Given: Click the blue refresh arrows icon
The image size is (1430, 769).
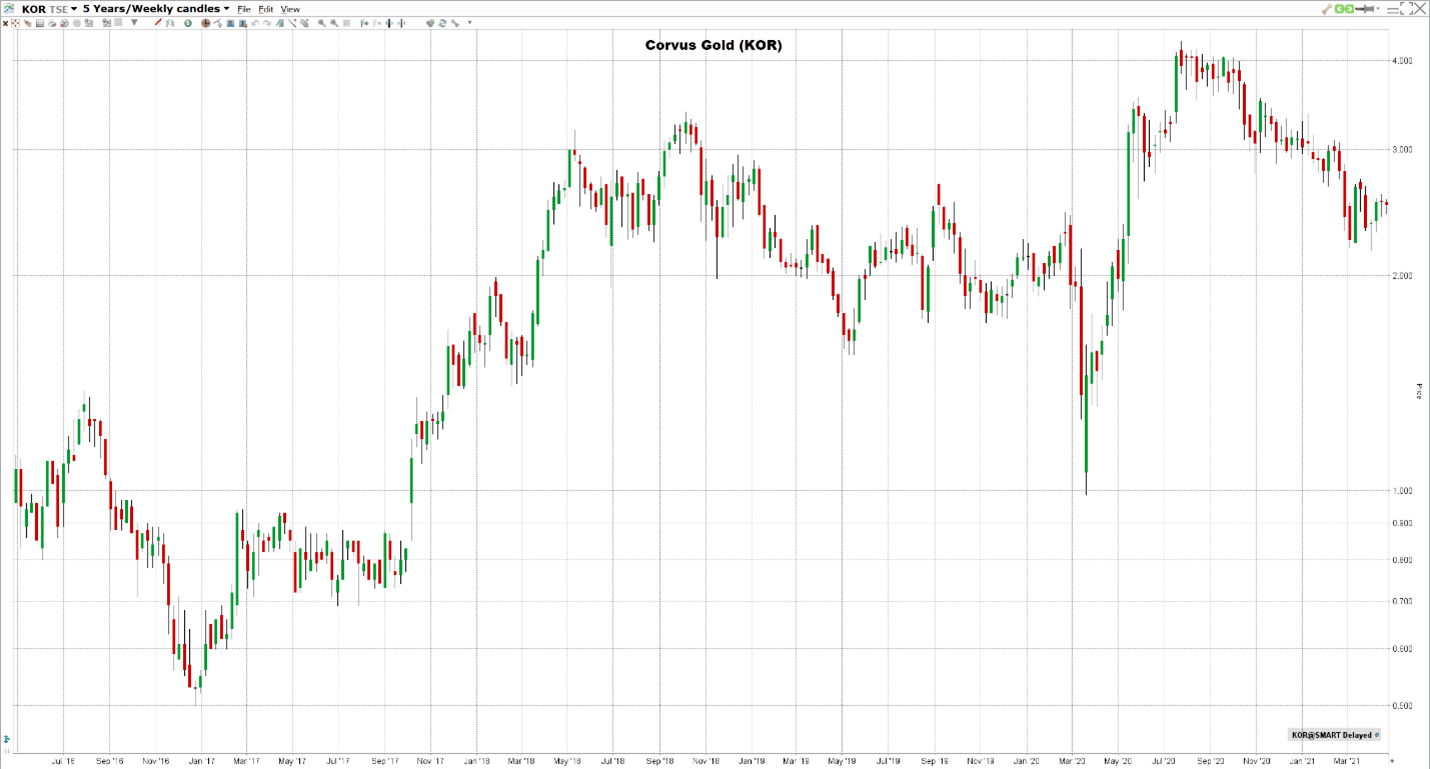Looking at the screenshot, I should [x=442, y=23].
